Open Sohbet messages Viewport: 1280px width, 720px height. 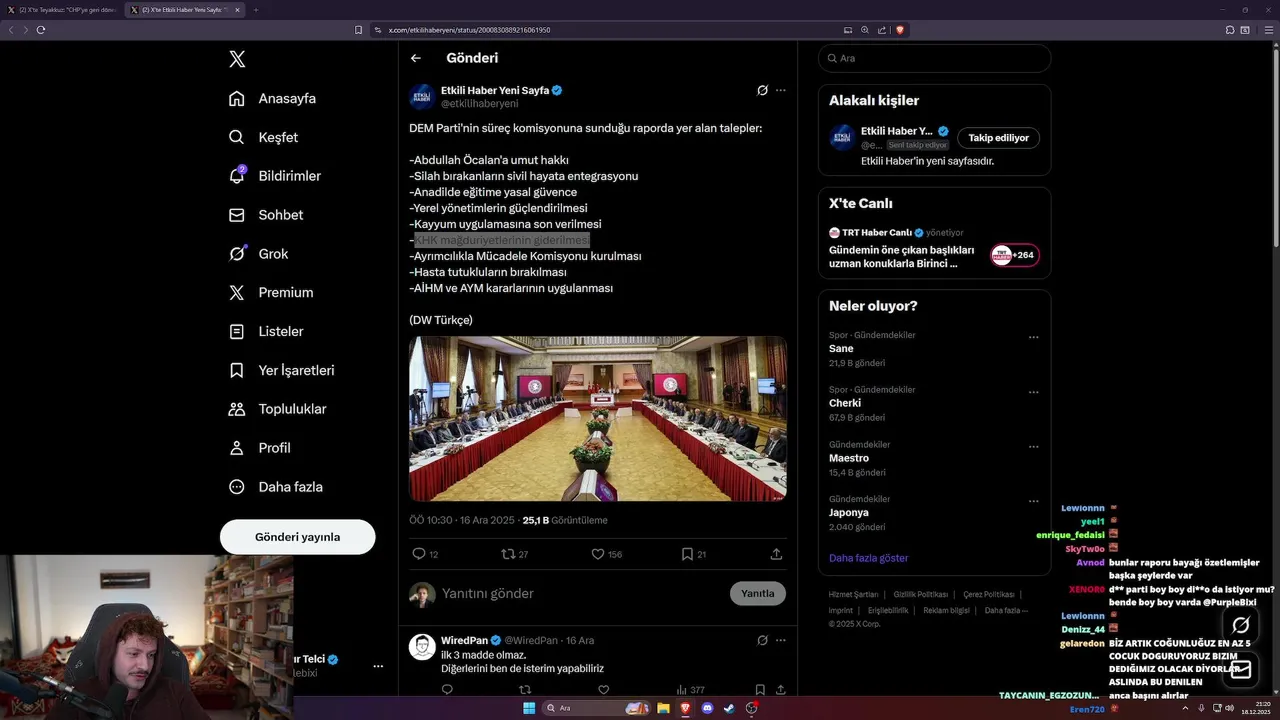click(266, 215)
